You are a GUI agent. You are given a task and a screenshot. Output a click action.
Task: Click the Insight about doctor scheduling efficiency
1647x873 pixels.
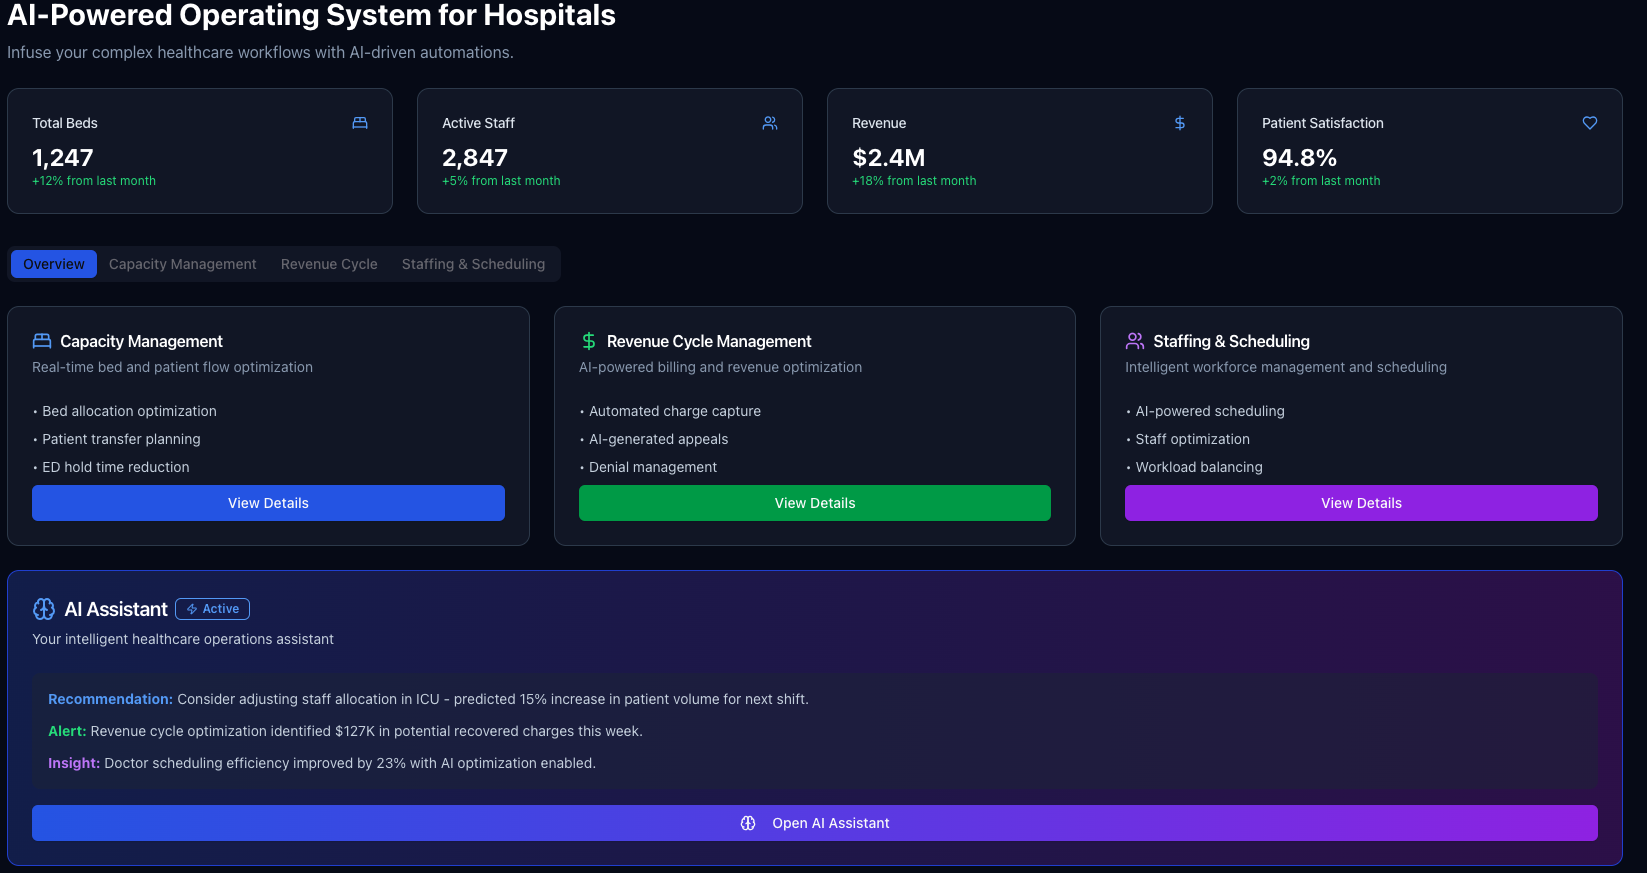coord(322,763)
